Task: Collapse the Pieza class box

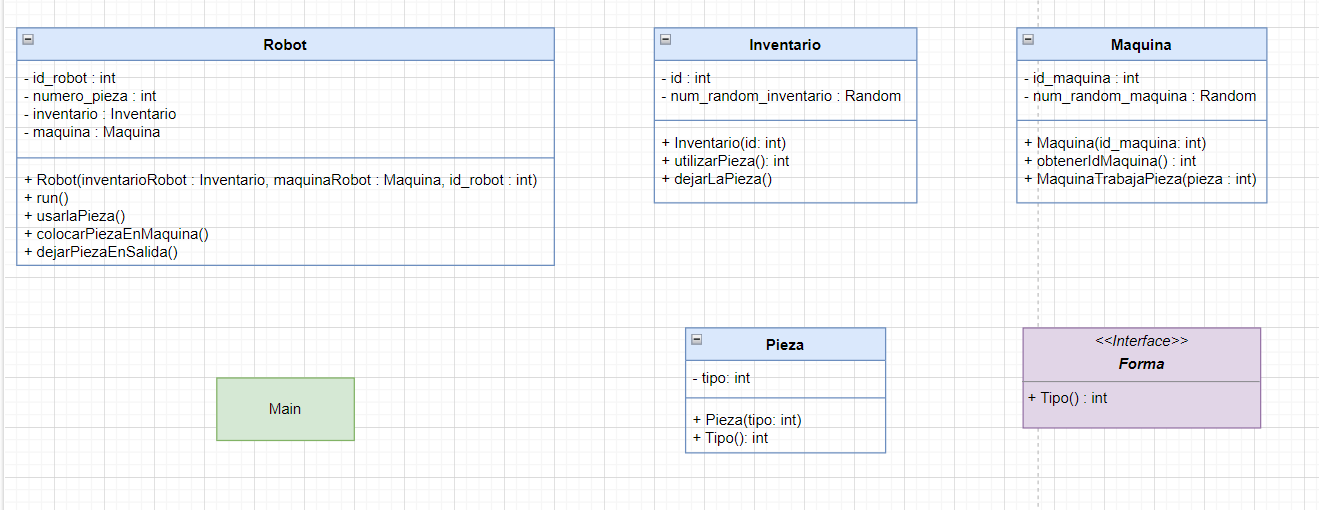Action: click(697, 339)
